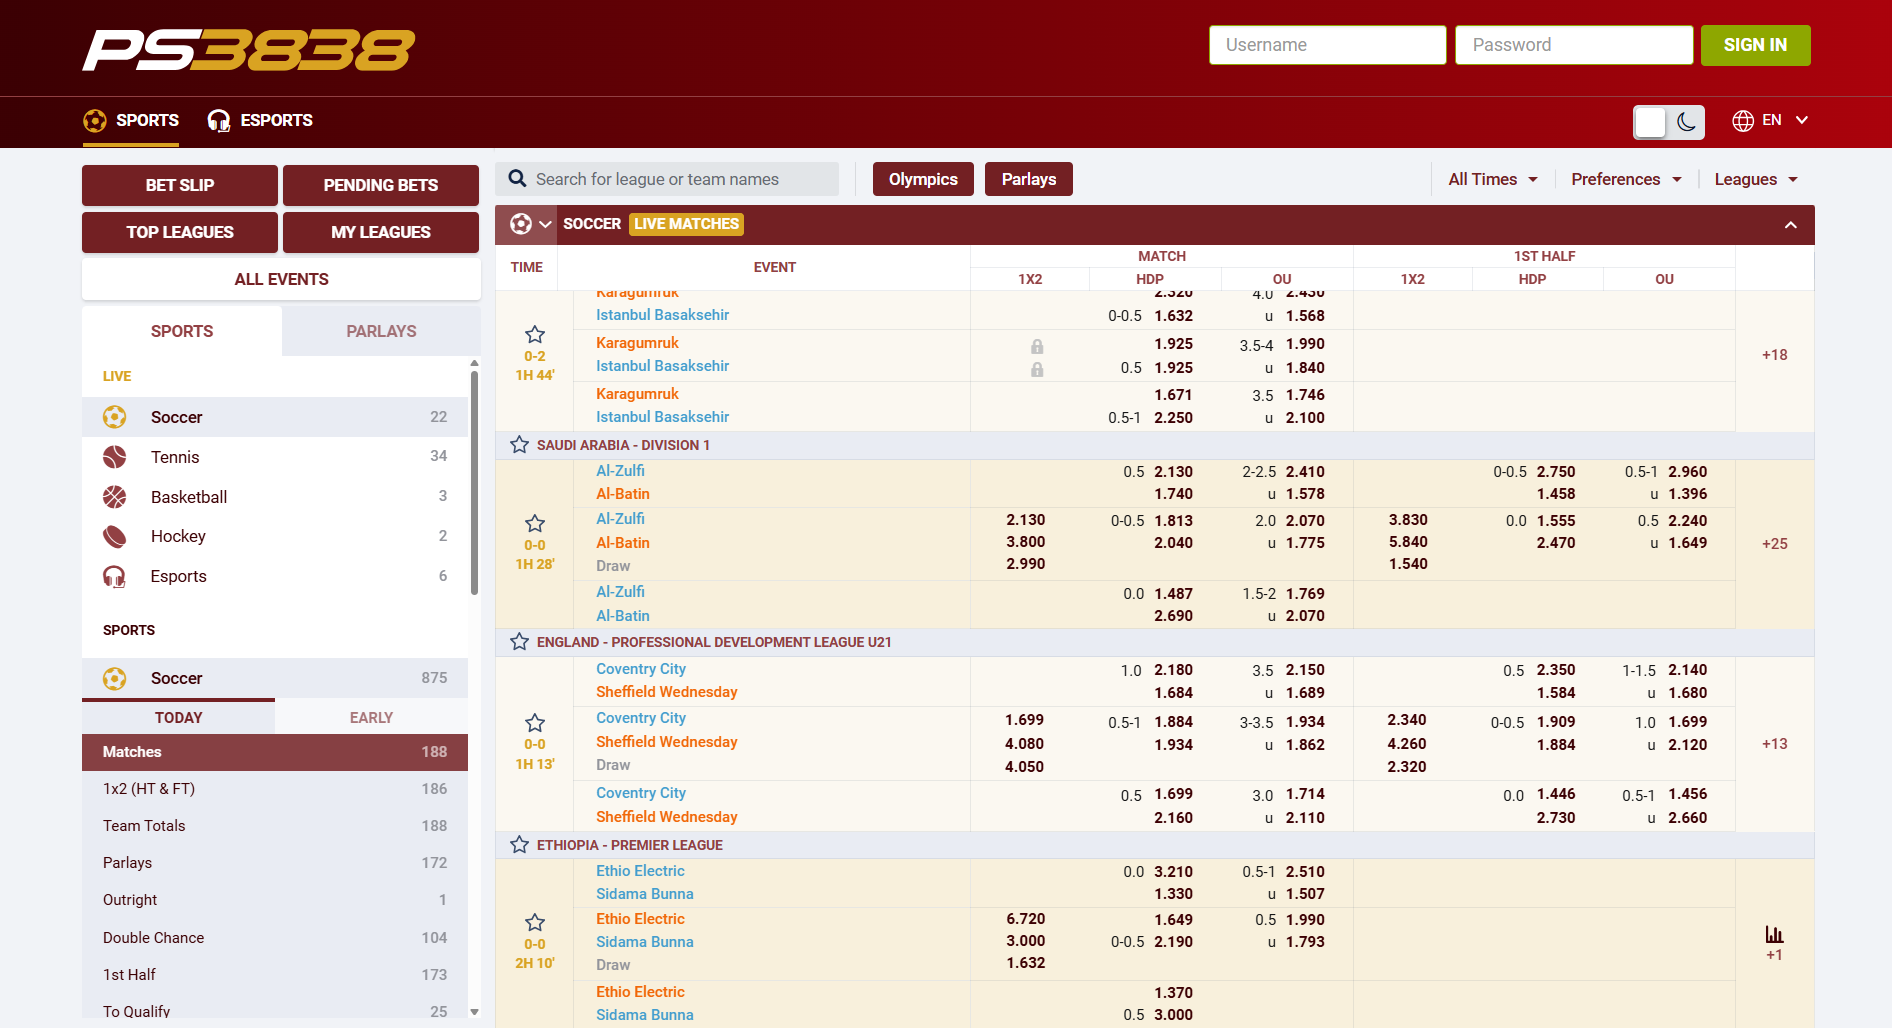
Task: Click the SIGN IN button
Action: tap(1755, 45)
